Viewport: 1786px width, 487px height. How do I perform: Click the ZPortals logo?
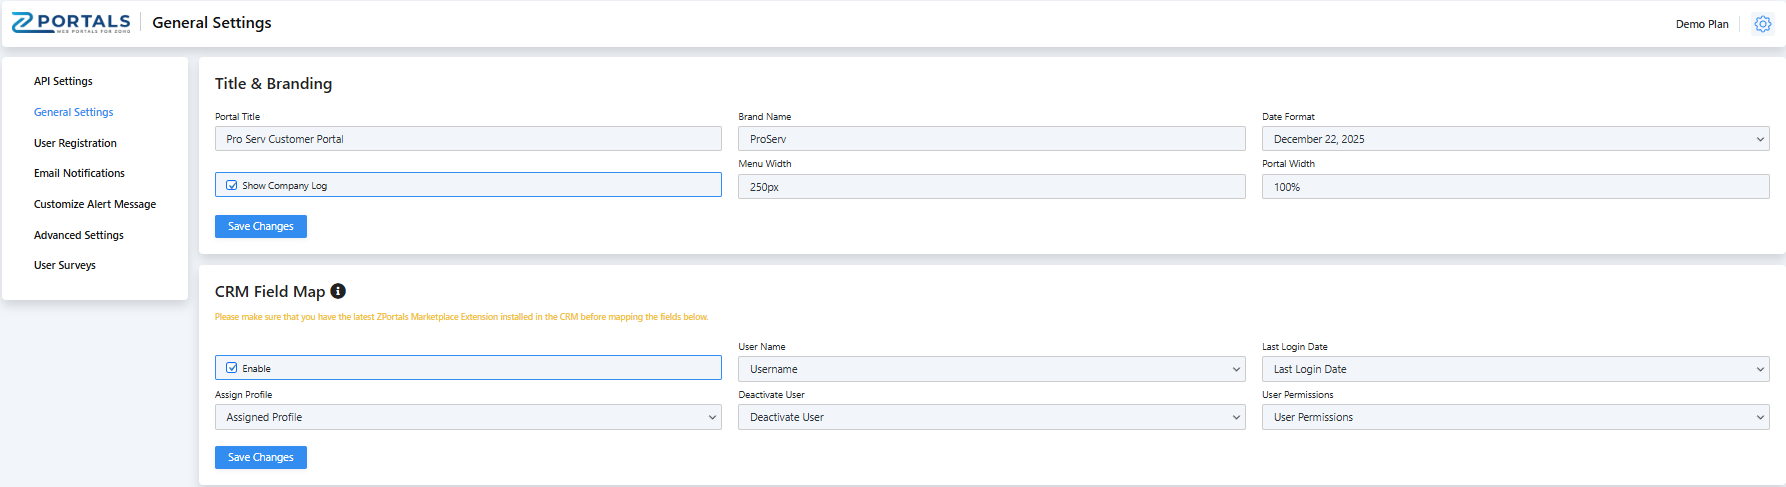coord(70,23)
